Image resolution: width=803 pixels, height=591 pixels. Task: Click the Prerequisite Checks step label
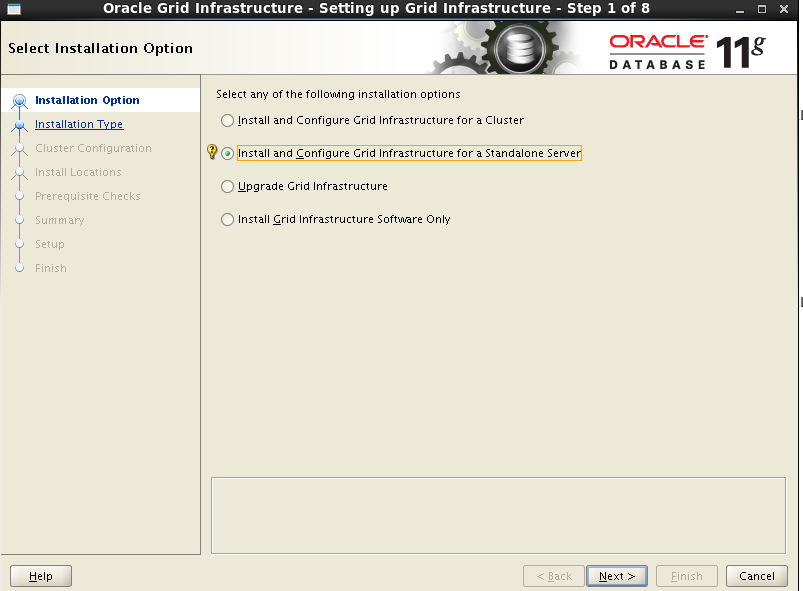tap(88, 196)
